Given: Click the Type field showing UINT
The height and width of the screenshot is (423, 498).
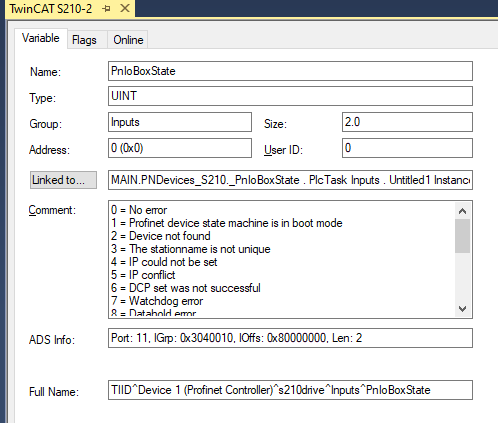Looking at the screenshot, I should 290,96.
